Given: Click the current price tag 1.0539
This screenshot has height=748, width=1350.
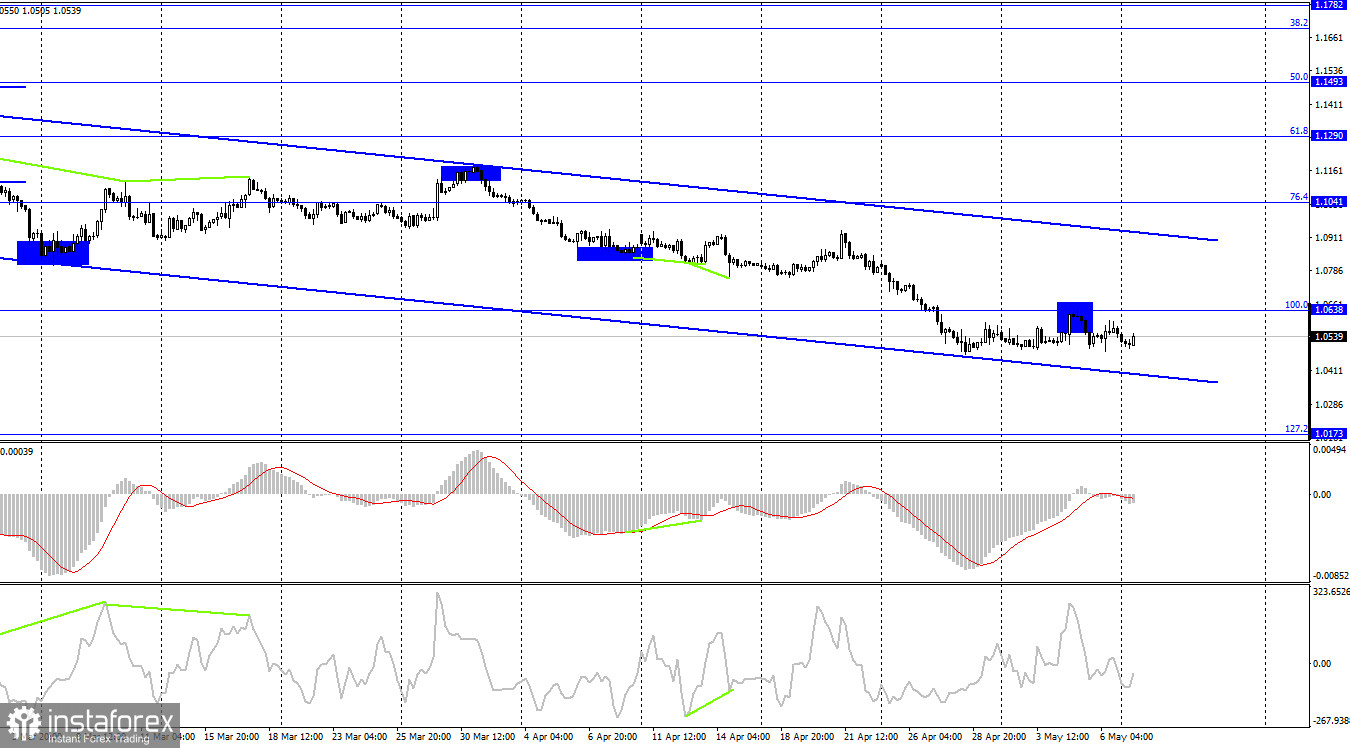Looking at the screenshot, I should [1329, 337].
